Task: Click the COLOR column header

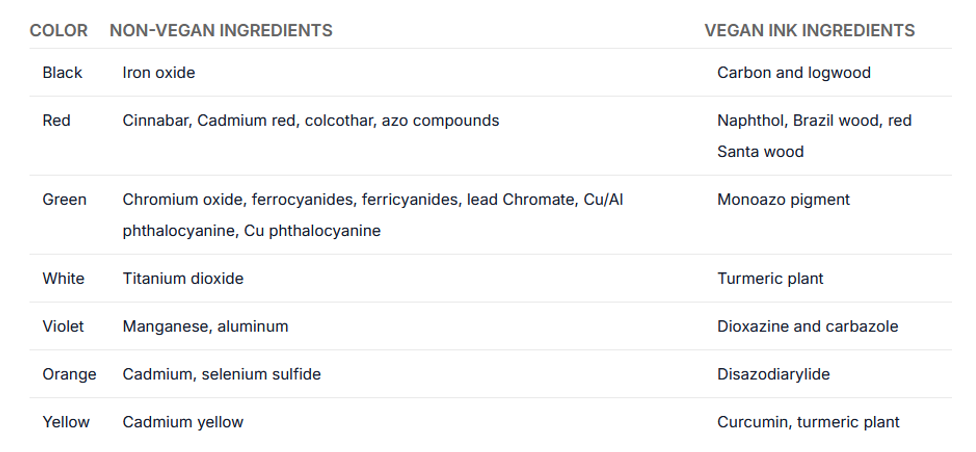Action: tap(58, 30)
